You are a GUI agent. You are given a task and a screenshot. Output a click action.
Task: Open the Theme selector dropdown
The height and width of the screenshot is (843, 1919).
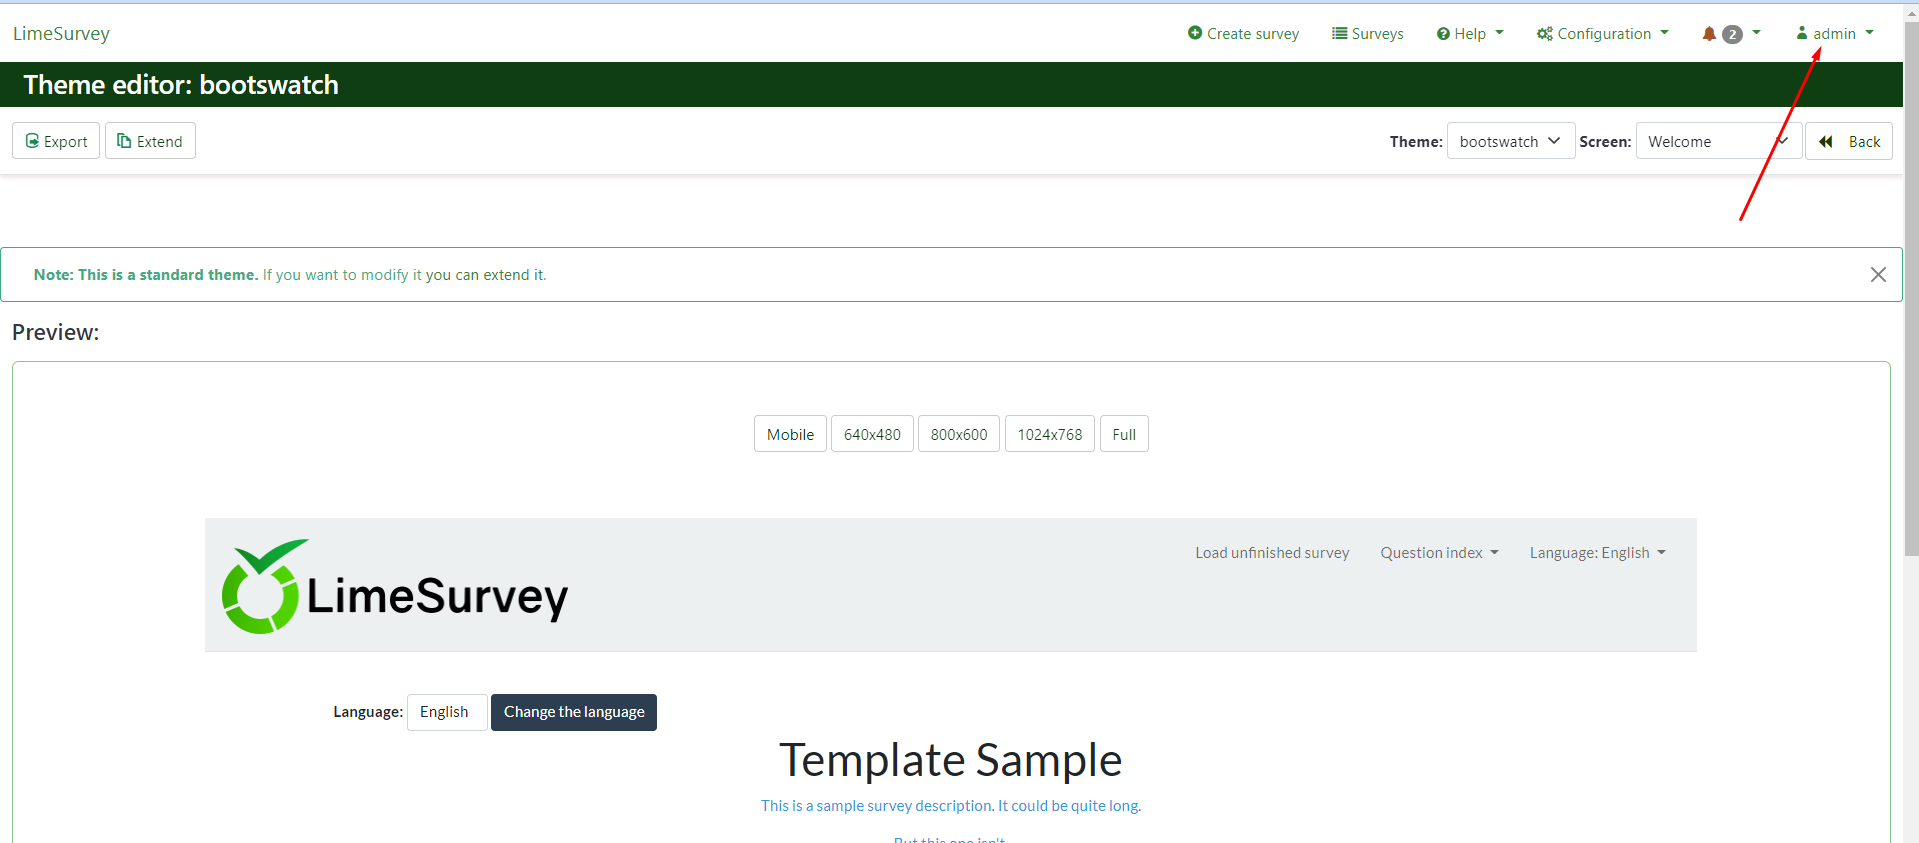[1511, 141]
